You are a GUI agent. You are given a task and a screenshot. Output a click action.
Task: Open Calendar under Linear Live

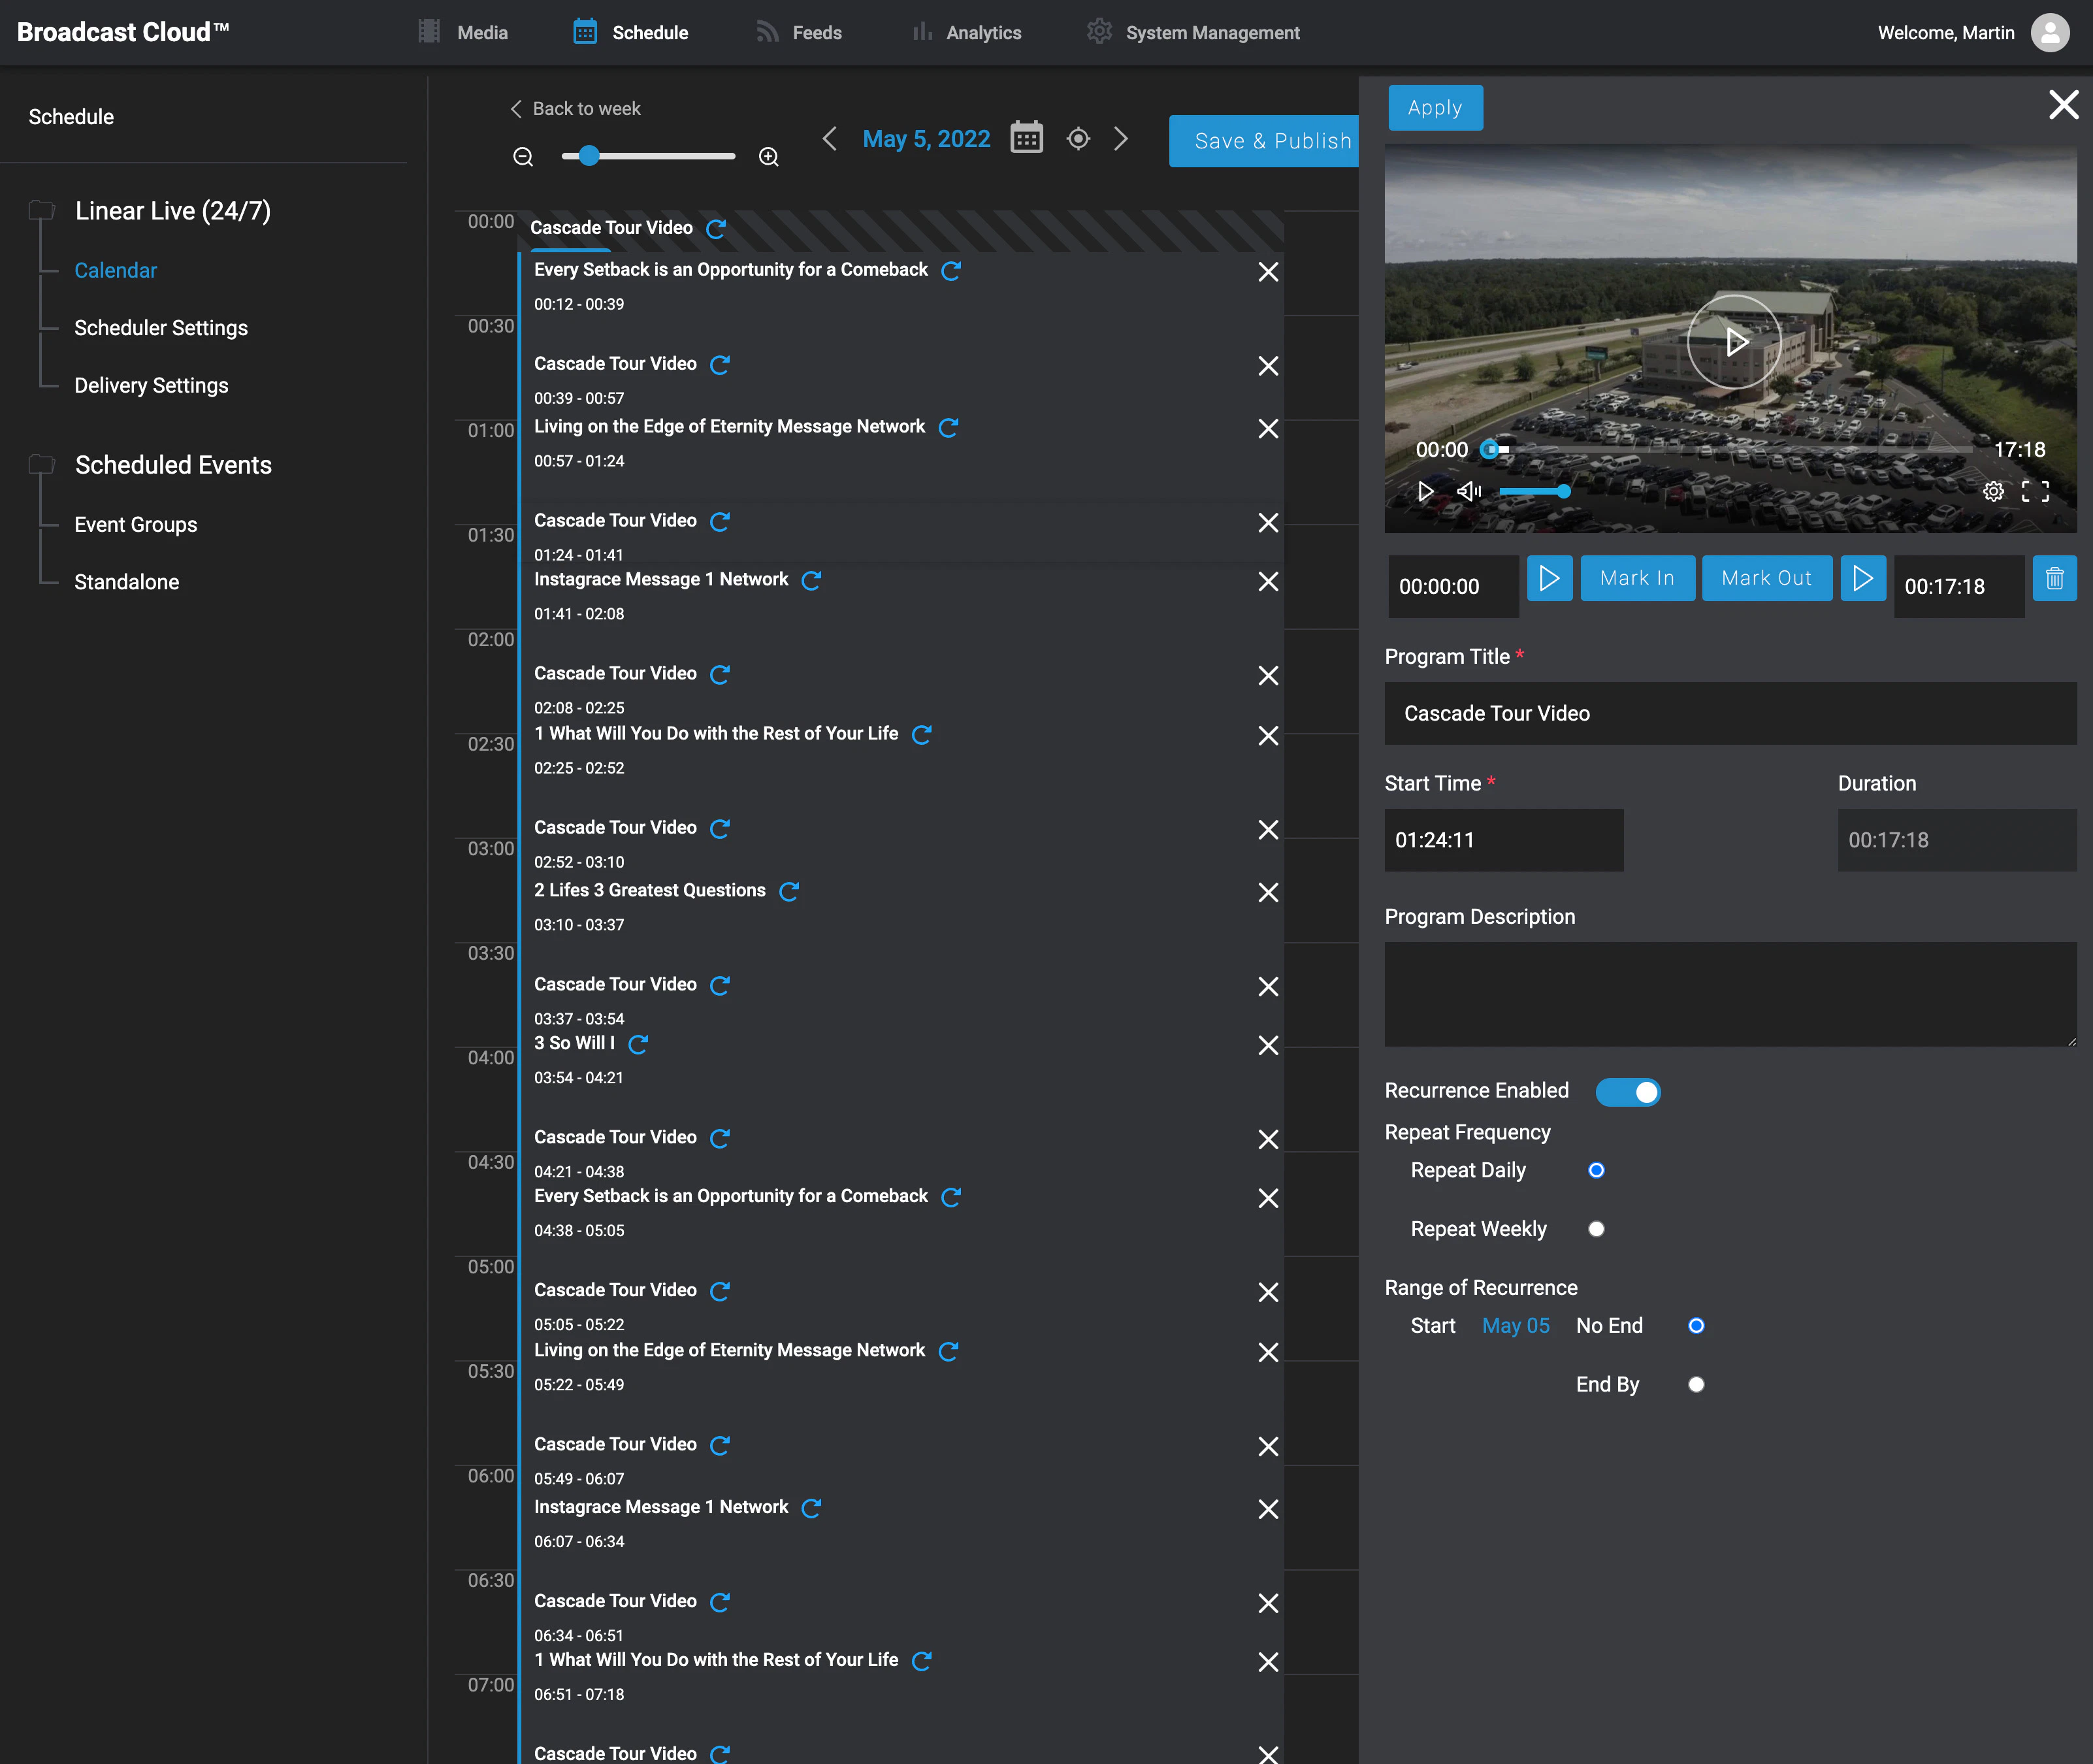pos(115,269)
